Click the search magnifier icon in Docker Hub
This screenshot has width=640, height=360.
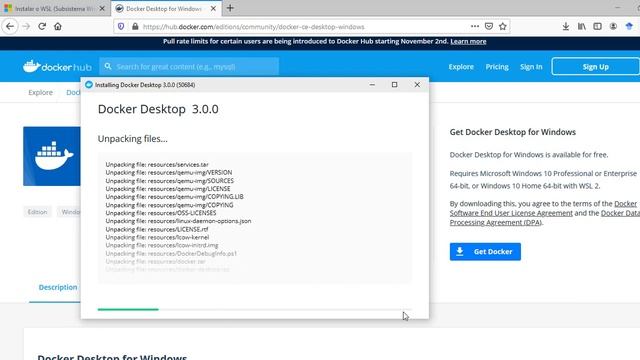tap(108, 66)
